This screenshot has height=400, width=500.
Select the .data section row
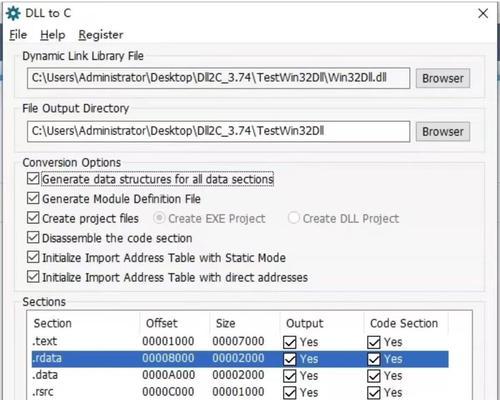(240, 375)
